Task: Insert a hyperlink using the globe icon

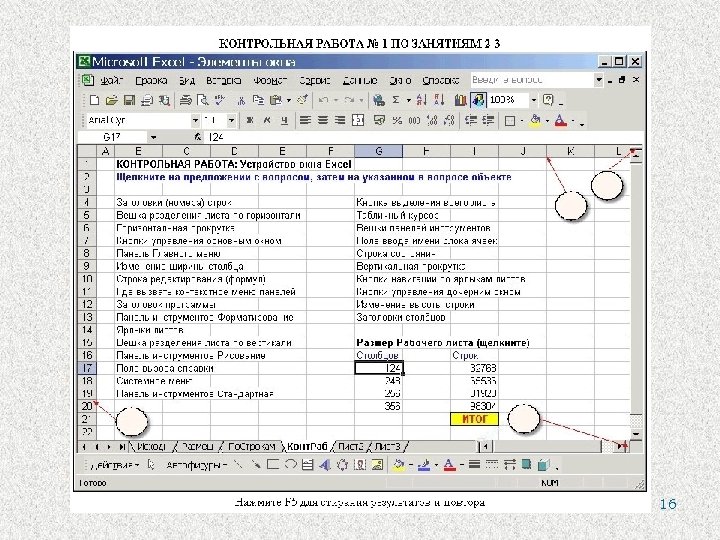Action: (378, 100)
